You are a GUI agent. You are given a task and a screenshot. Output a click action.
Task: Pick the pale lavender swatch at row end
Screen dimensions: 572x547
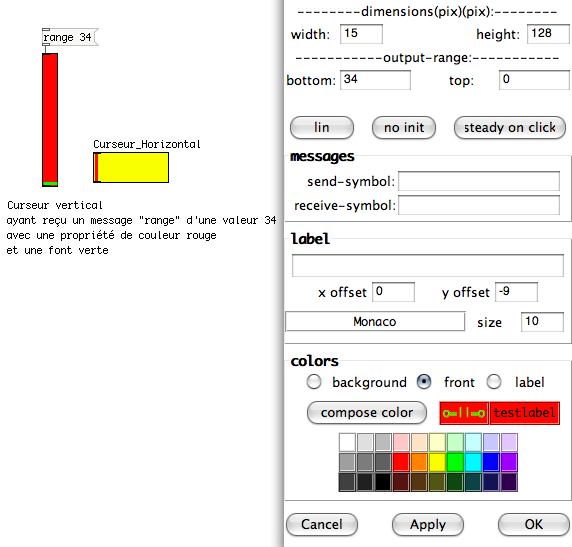pyautogui.click(x=509, y=443)
